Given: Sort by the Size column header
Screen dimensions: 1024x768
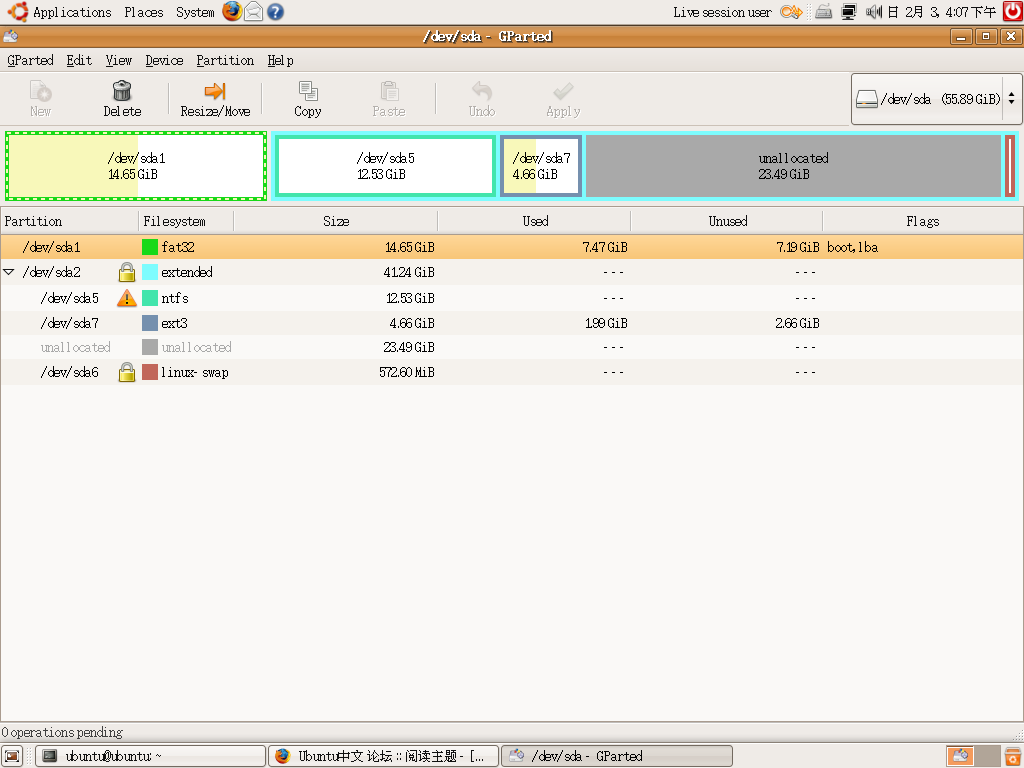Looking at the screenshot, I should (336, 221).
